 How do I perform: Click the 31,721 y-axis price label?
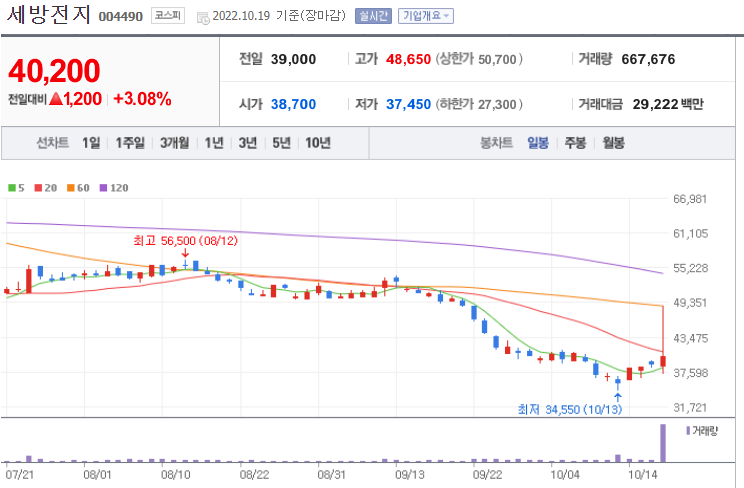(690, 408)
